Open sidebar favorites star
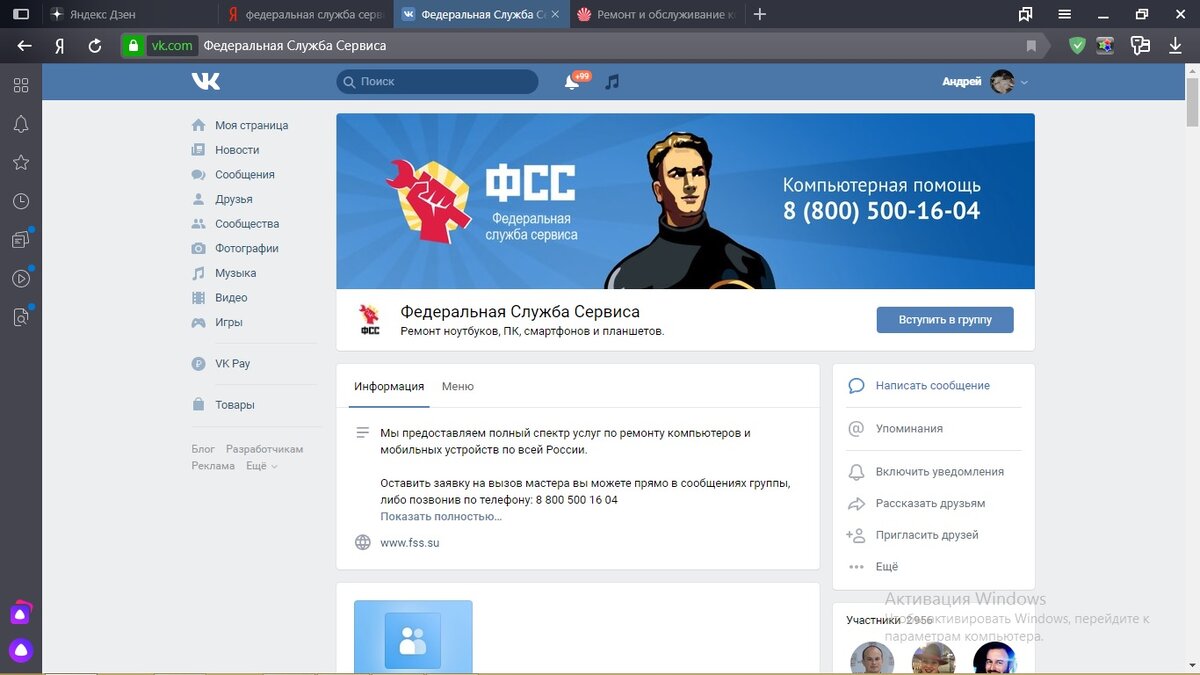This screenshot has width=1200, height=675. pos(21,162)
